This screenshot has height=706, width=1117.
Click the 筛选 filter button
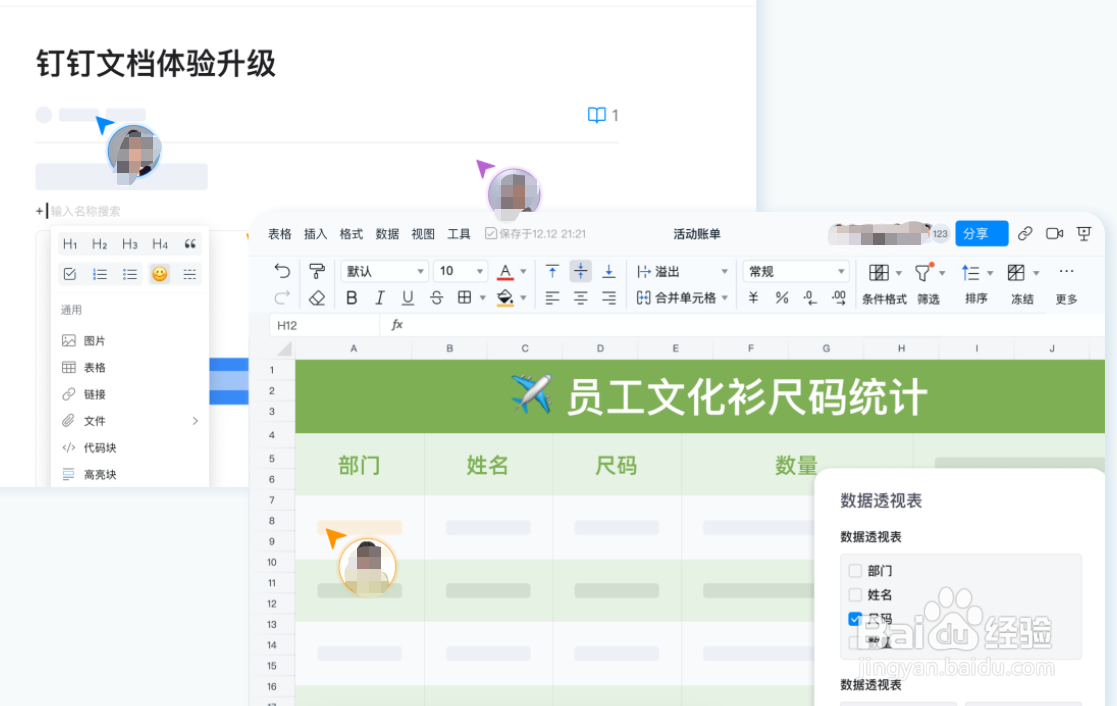[x=928, y=284]
